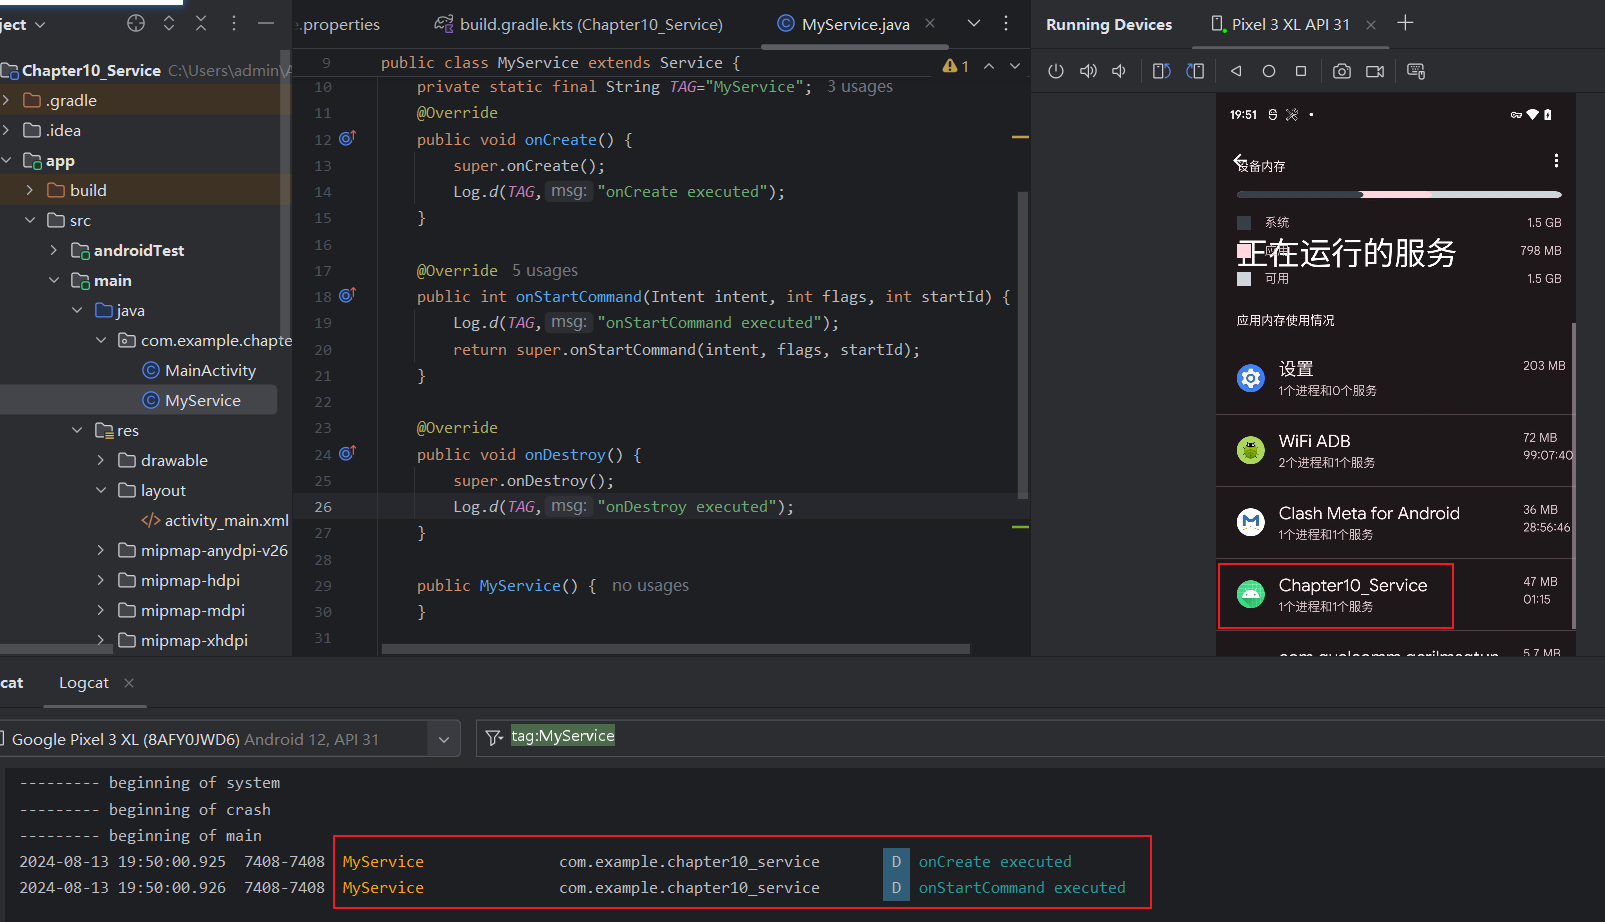Toggle hardware input keyboard-mouse icon
The image size is (1605, 922).
click(x=1415, y=71)
